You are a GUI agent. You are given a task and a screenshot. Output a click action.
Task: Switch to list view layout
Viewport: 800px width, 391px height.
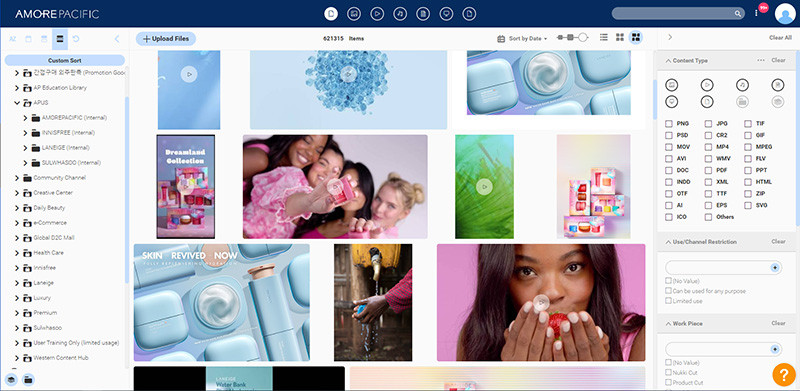click(x=604, y=37)
